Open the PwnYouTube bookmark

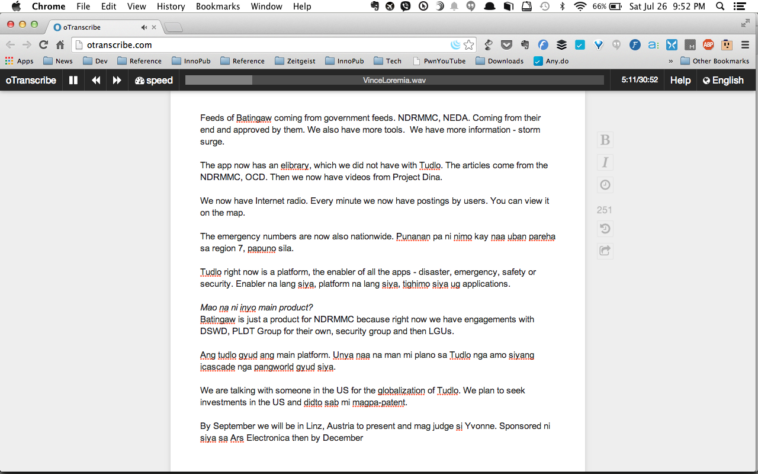pyautogui.click(x=439, y=61)
